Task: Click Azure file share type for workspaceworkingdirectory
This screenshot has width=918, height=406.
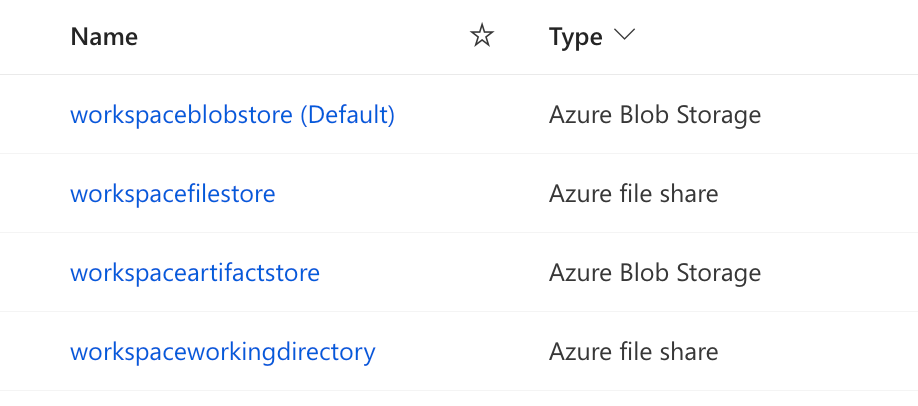Action: pyautogui.click(x=633, y=351)
